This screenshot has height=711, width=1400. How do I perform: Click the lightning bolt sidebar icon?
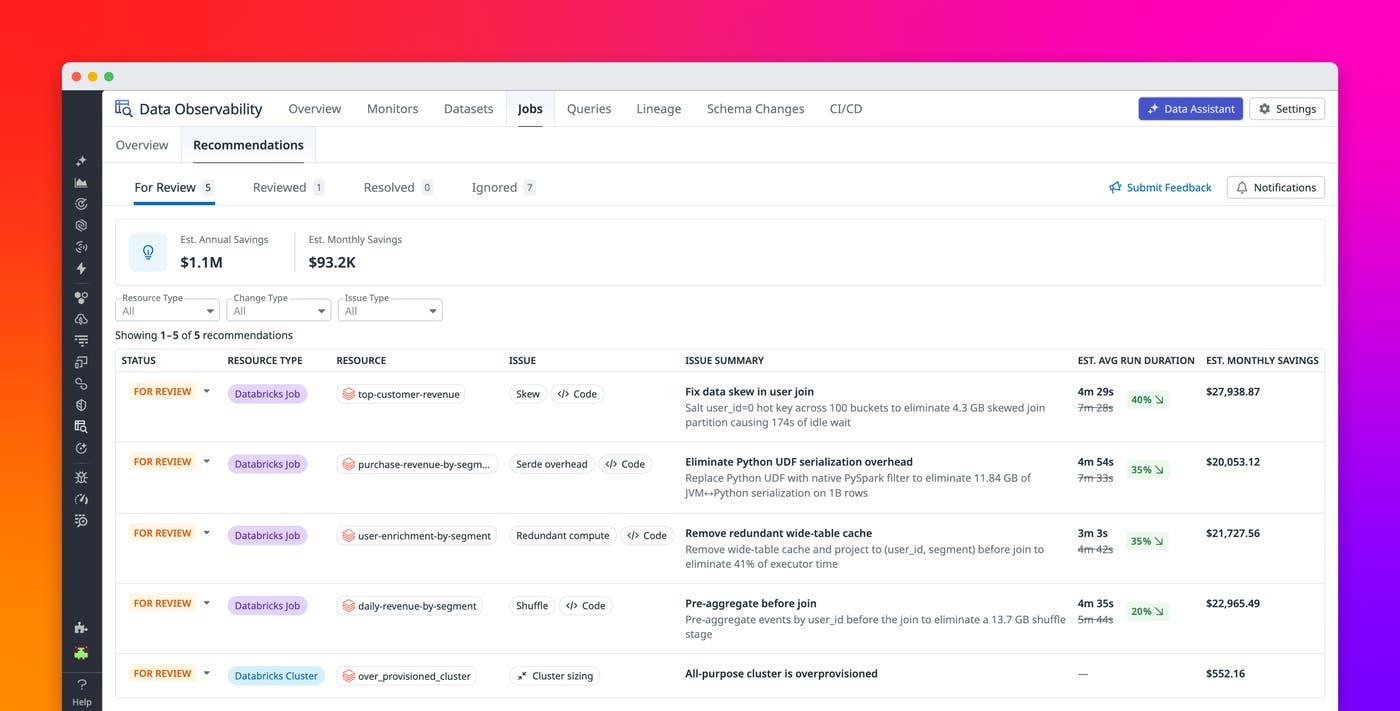pos(81,269)
